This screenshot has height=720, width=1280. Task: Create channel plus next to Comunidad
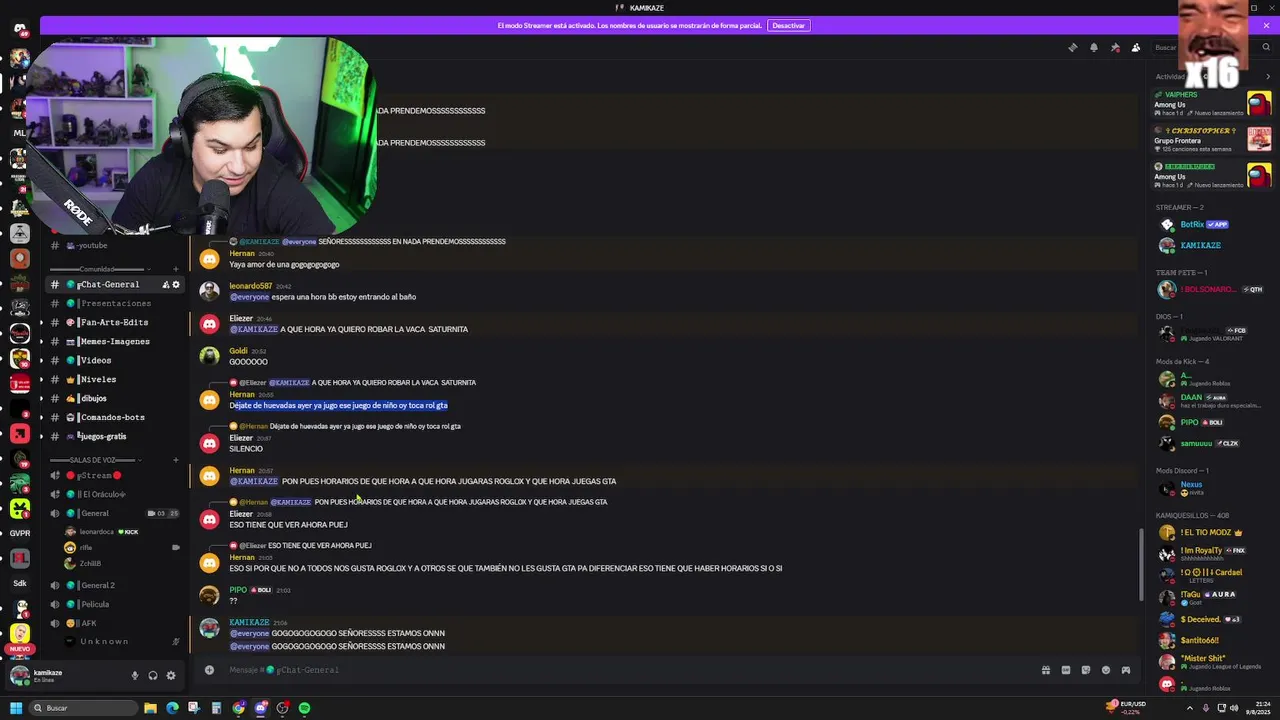176,269
